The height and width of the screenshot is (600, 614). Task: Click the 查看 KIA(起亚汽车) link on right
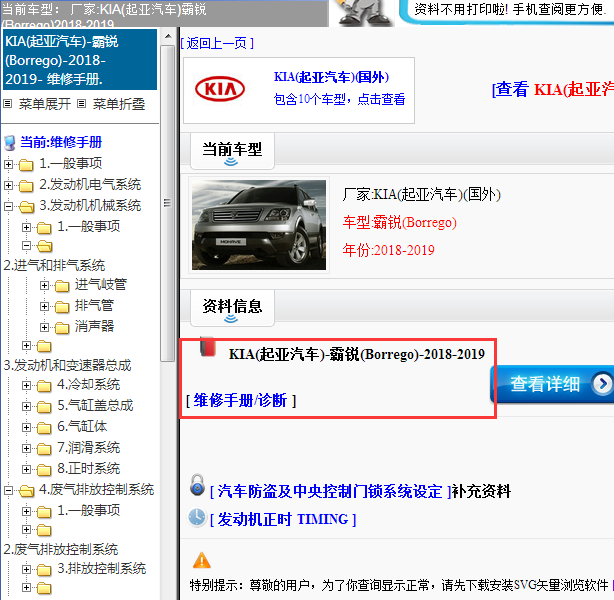point(553,89)
